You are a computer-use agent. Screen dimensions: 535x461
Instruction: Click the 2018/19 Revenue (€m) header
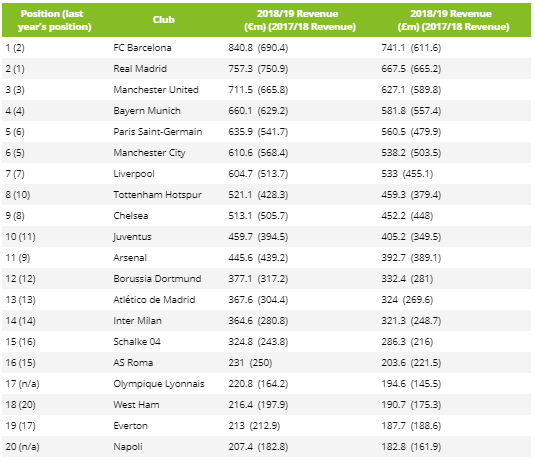(x=300, y=20)
